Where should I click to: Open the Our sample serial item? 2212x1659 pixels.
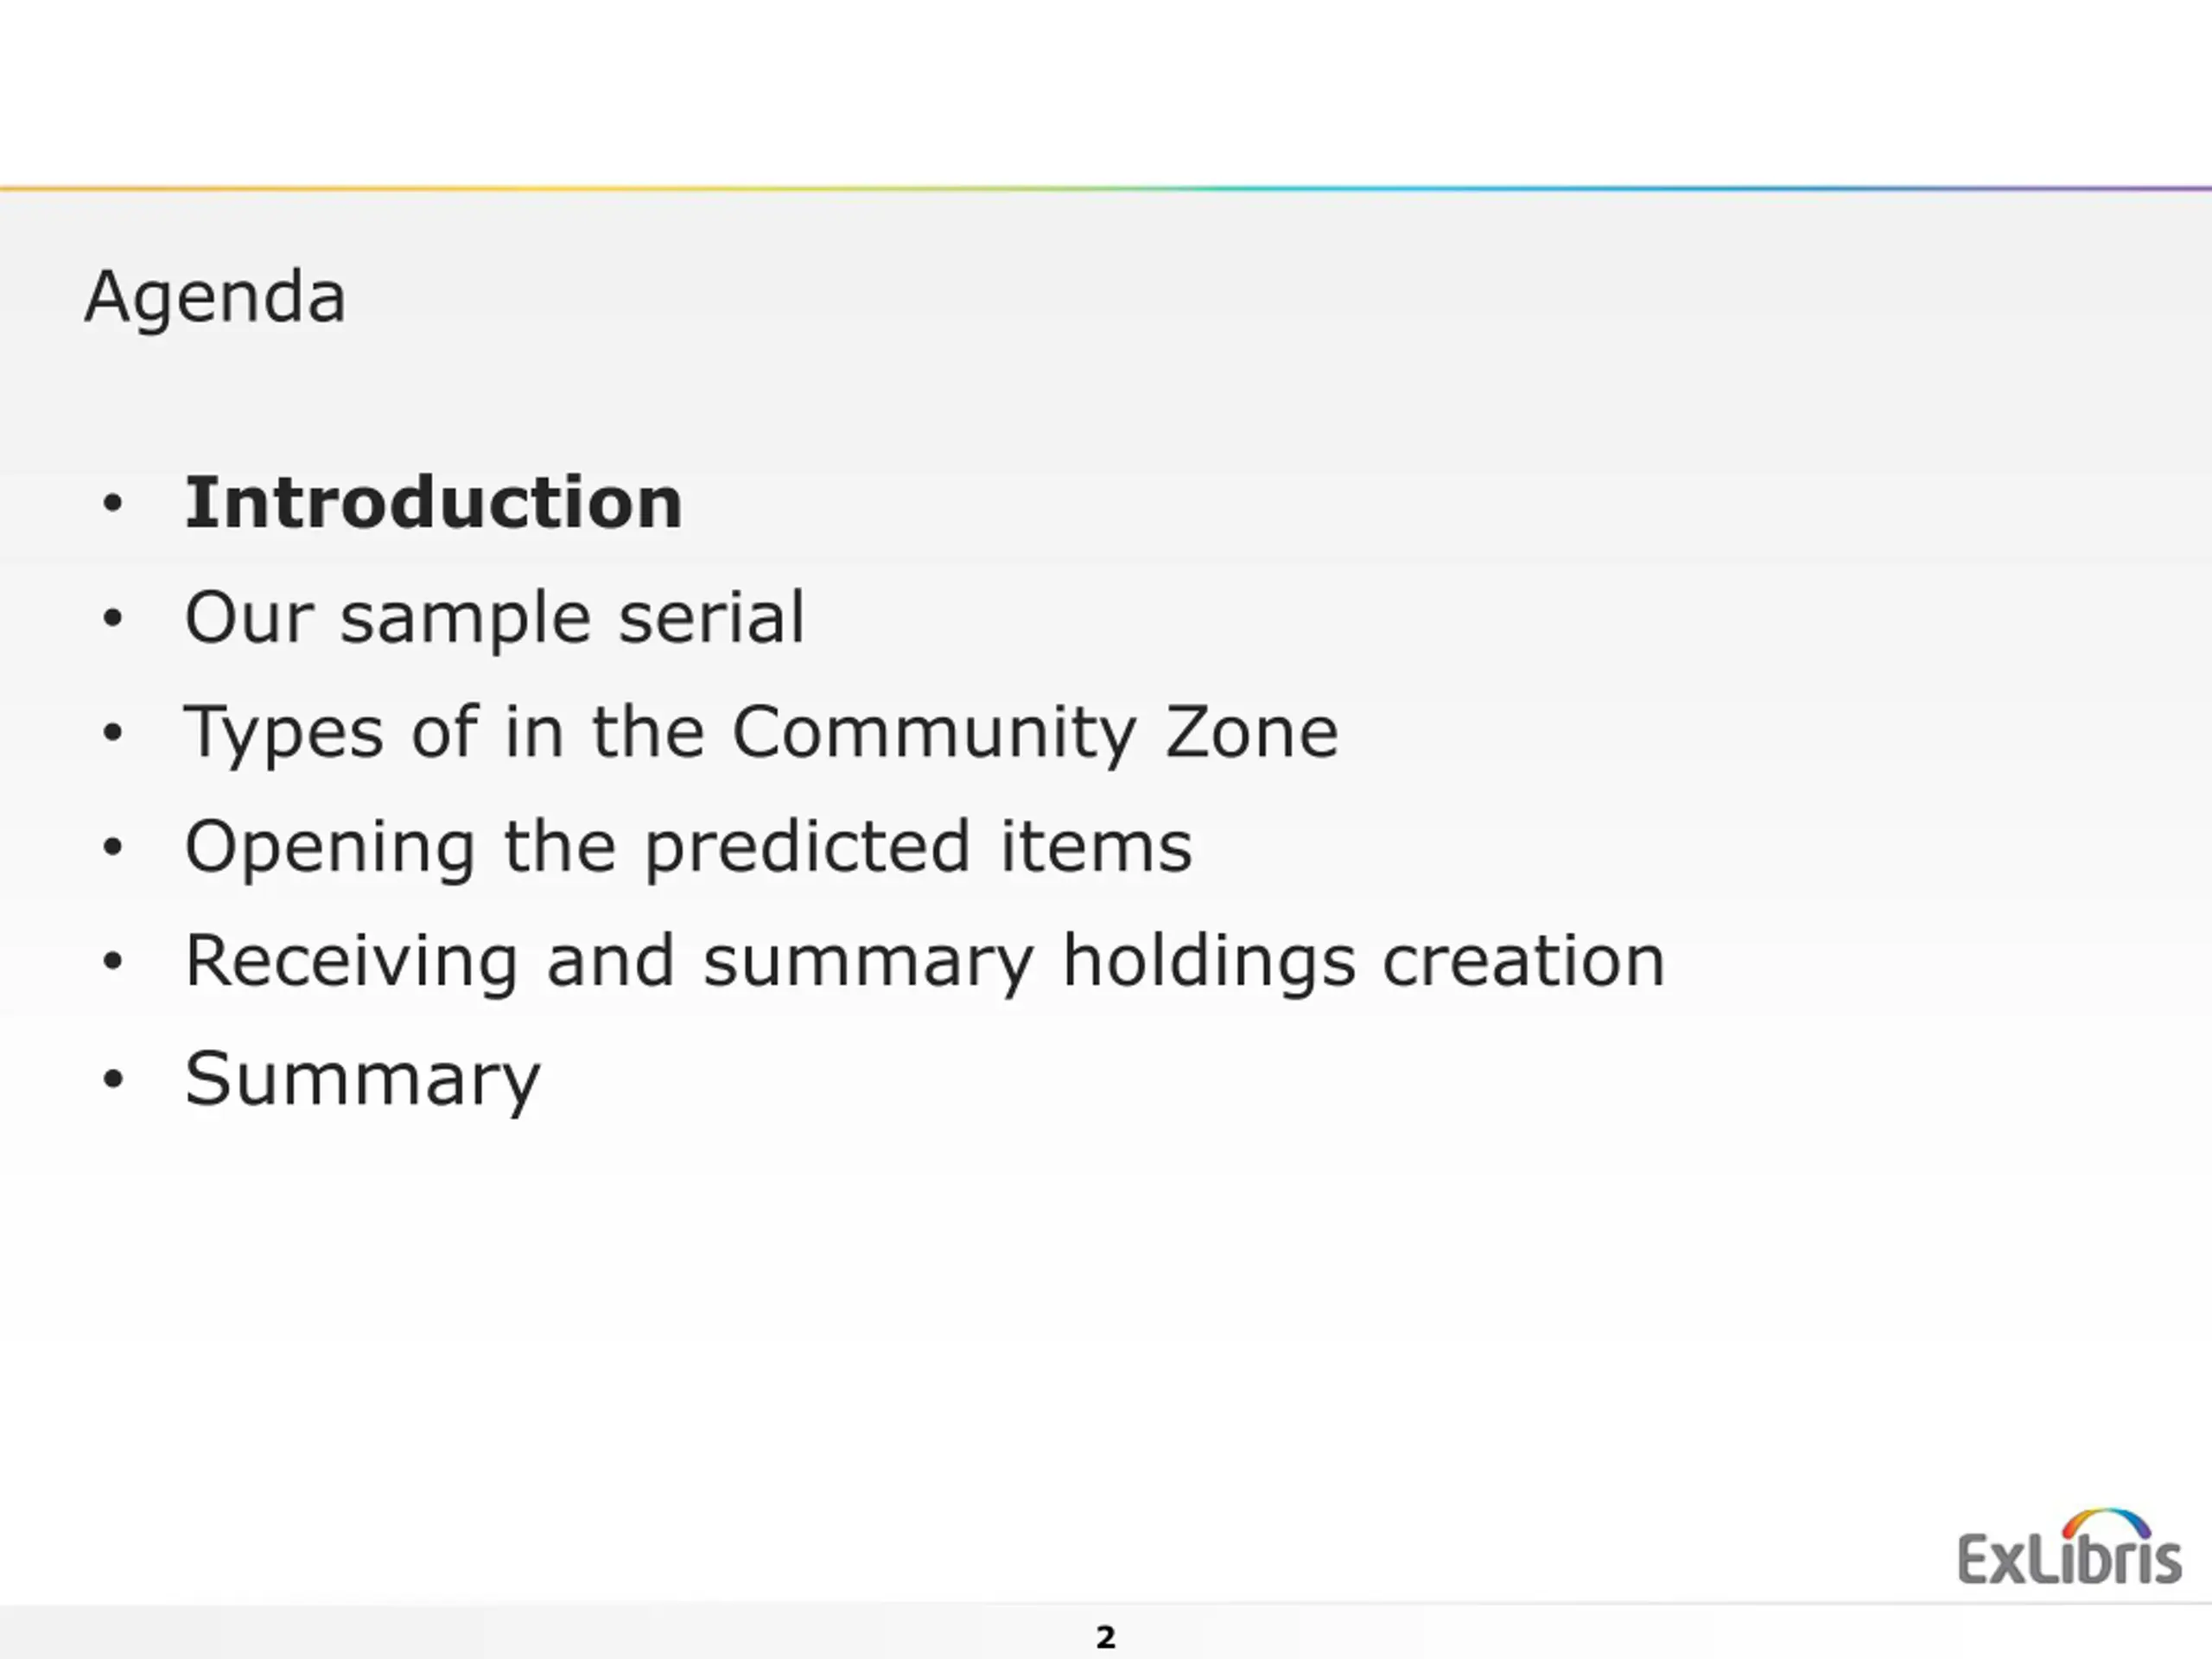pos(495,618)
